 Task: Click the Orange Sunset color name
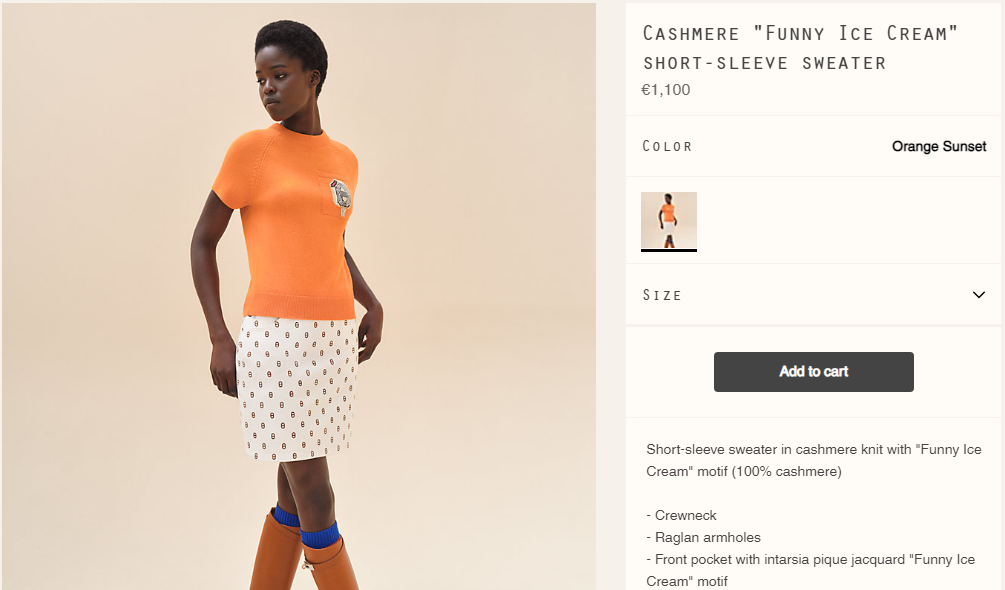coord(939,147)
